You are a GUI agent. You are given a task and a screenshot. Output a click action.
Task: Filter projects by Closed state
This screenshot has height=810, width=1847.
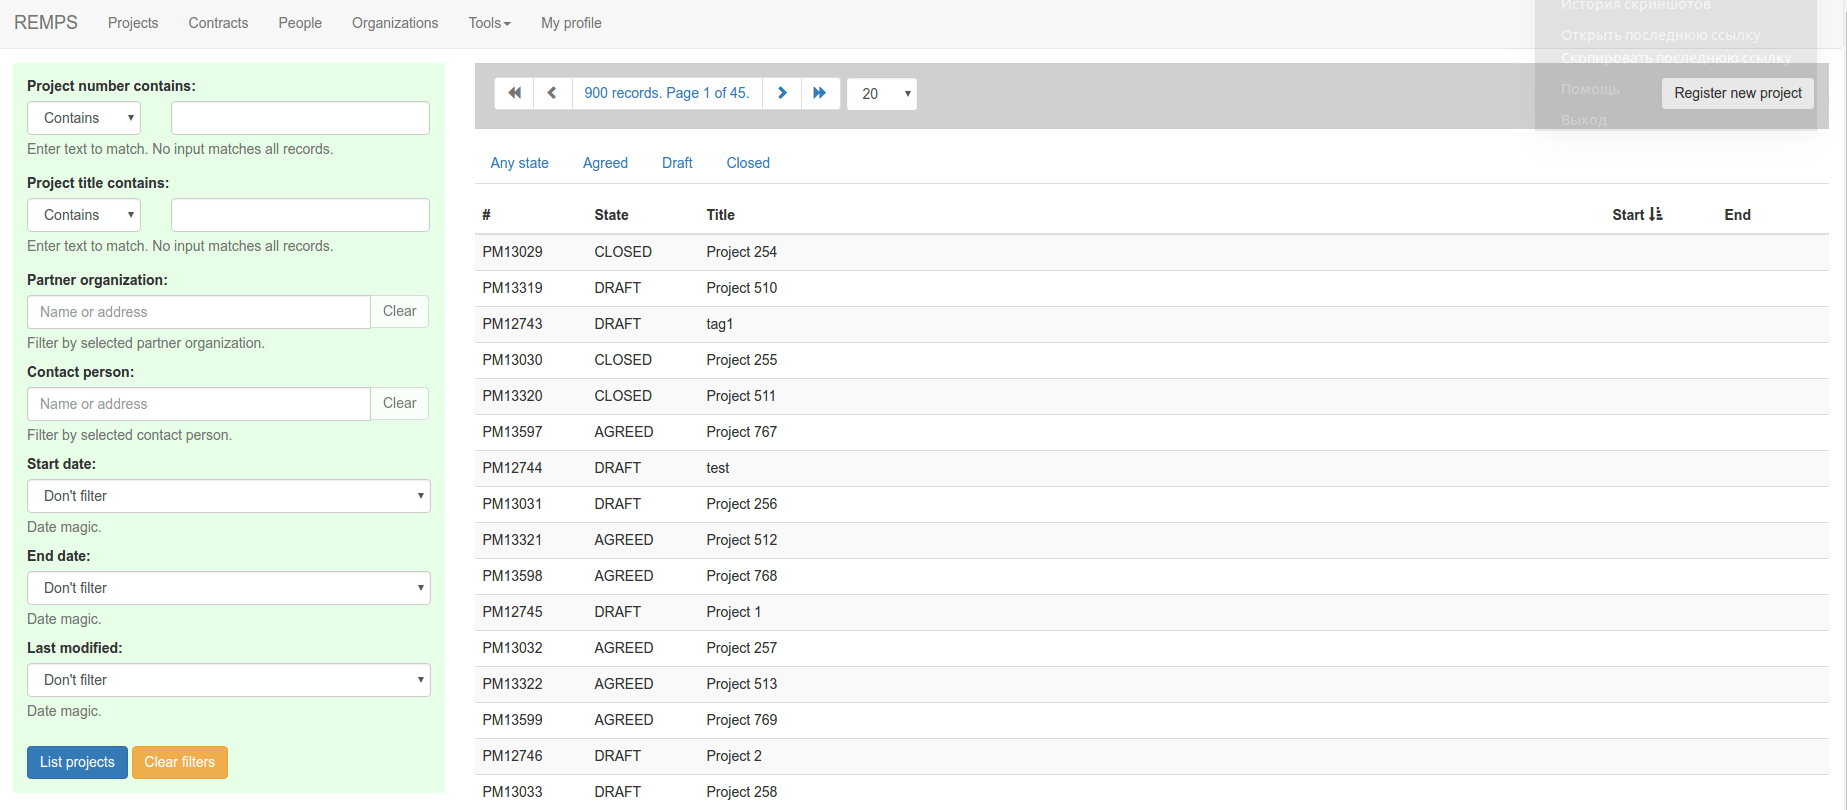[x=748, y=163]
